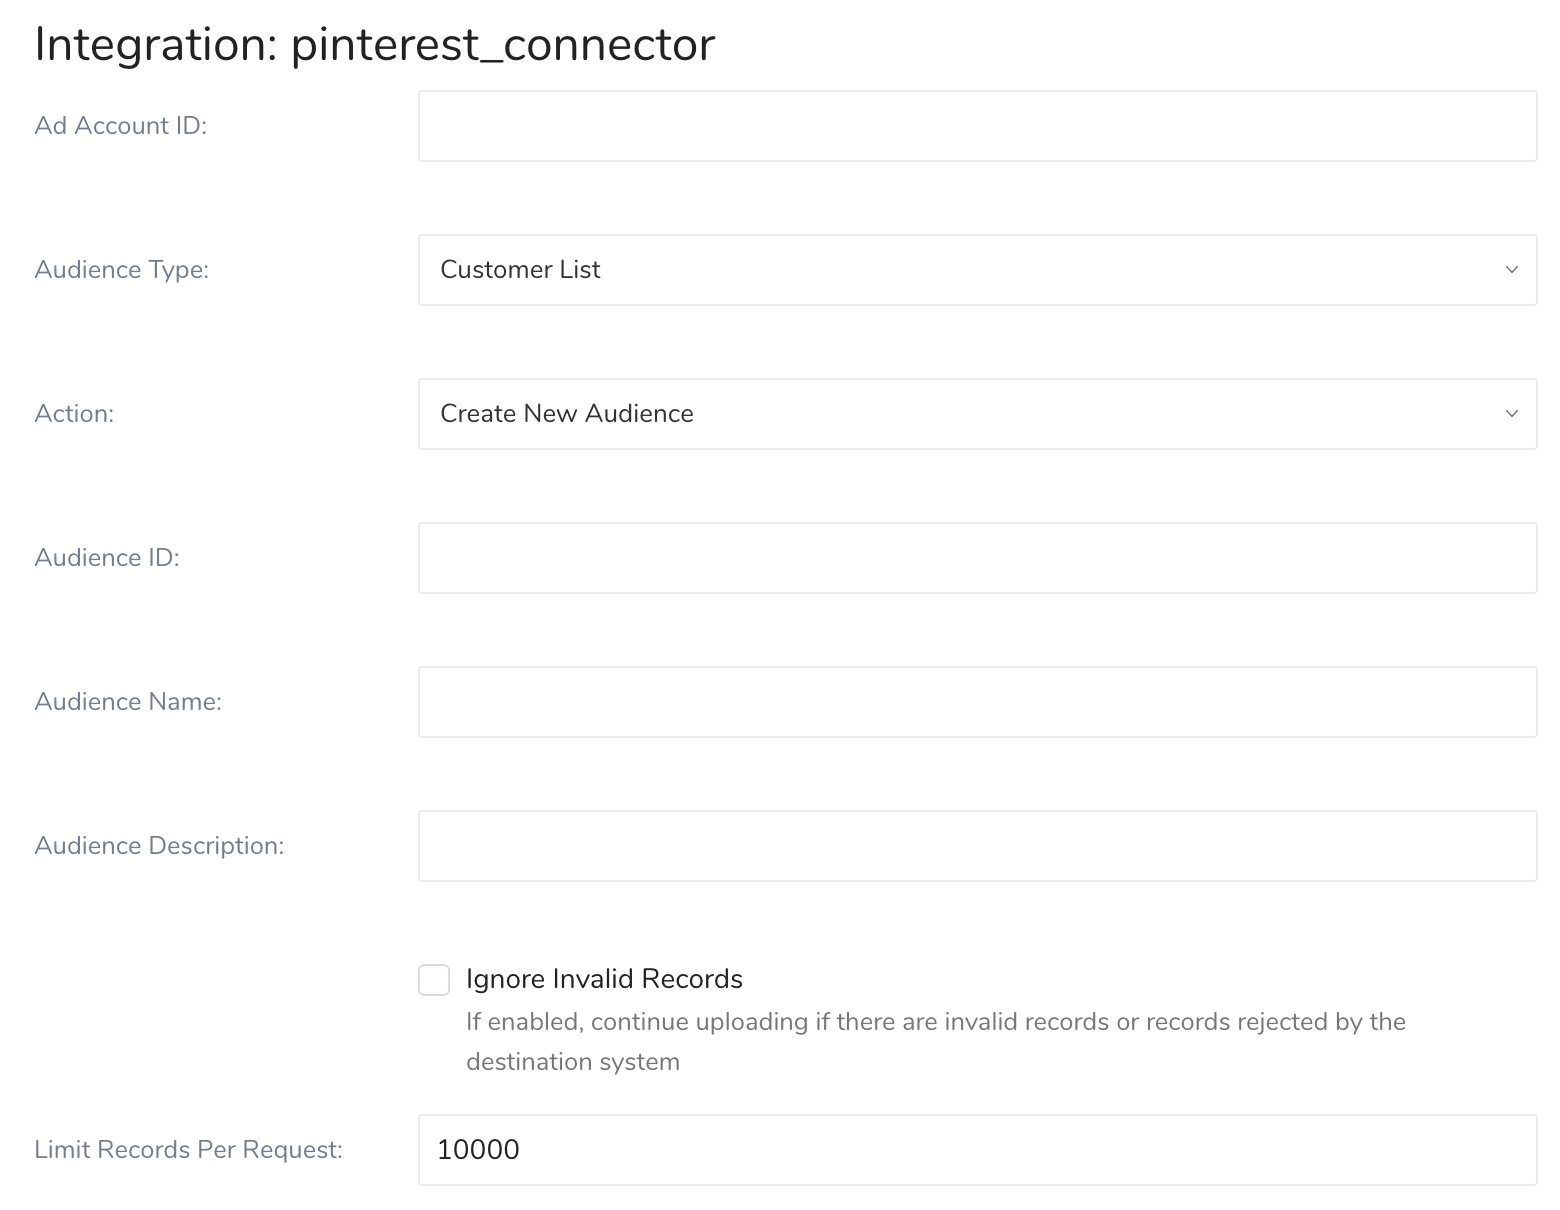Click the Audience Description label

(159, 846)
